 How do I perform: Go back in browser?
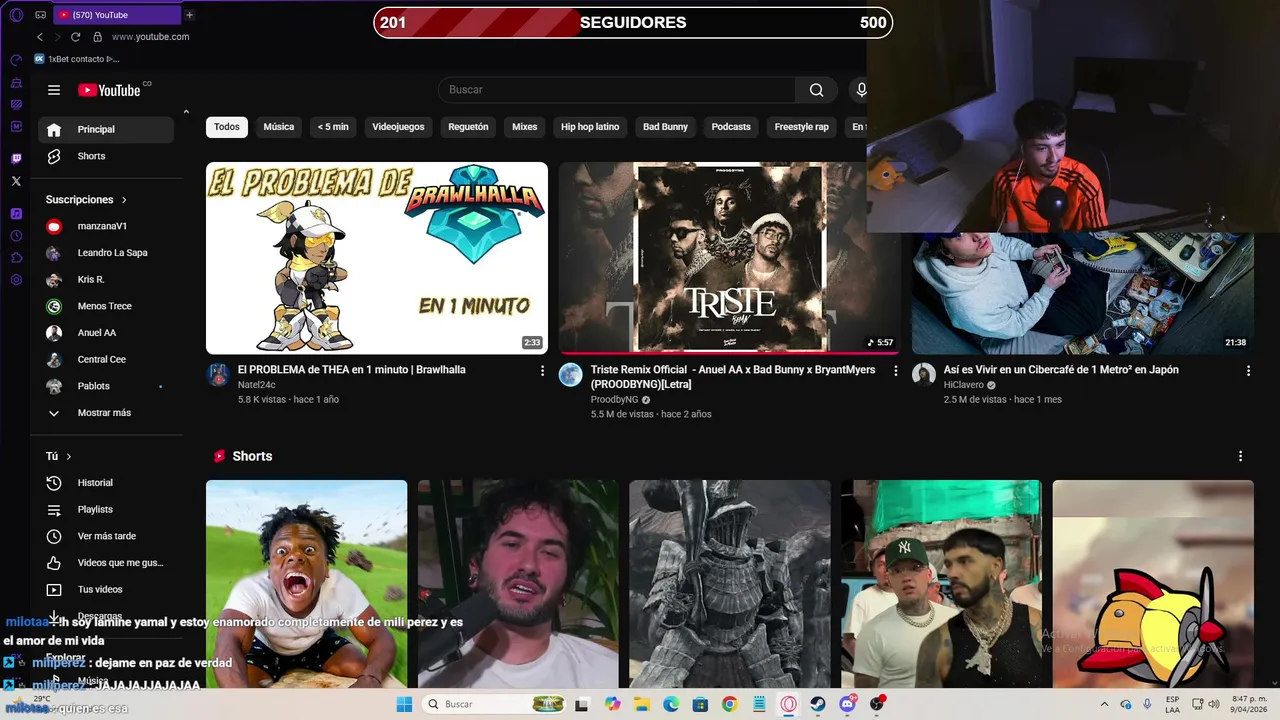click(x=39, y=37)
